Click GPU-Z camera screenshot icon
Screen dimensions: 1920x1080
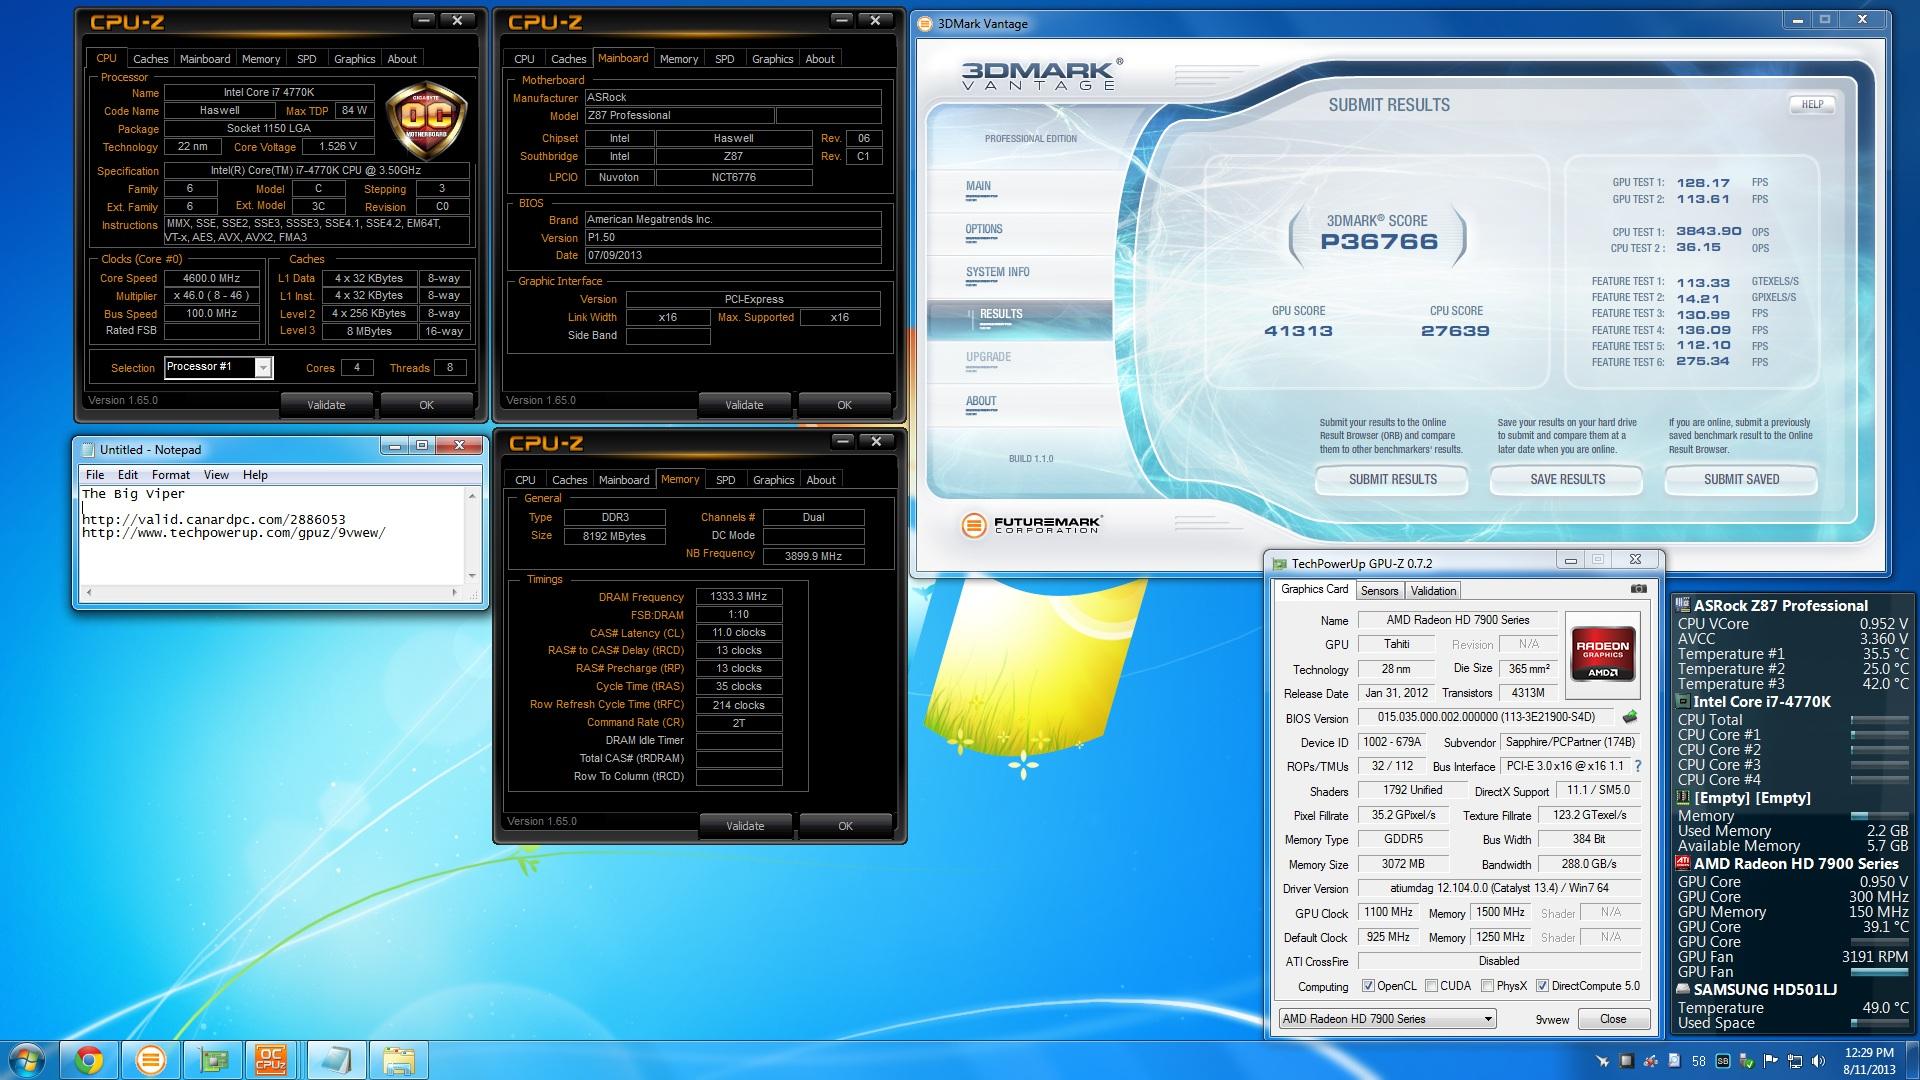1638,589
